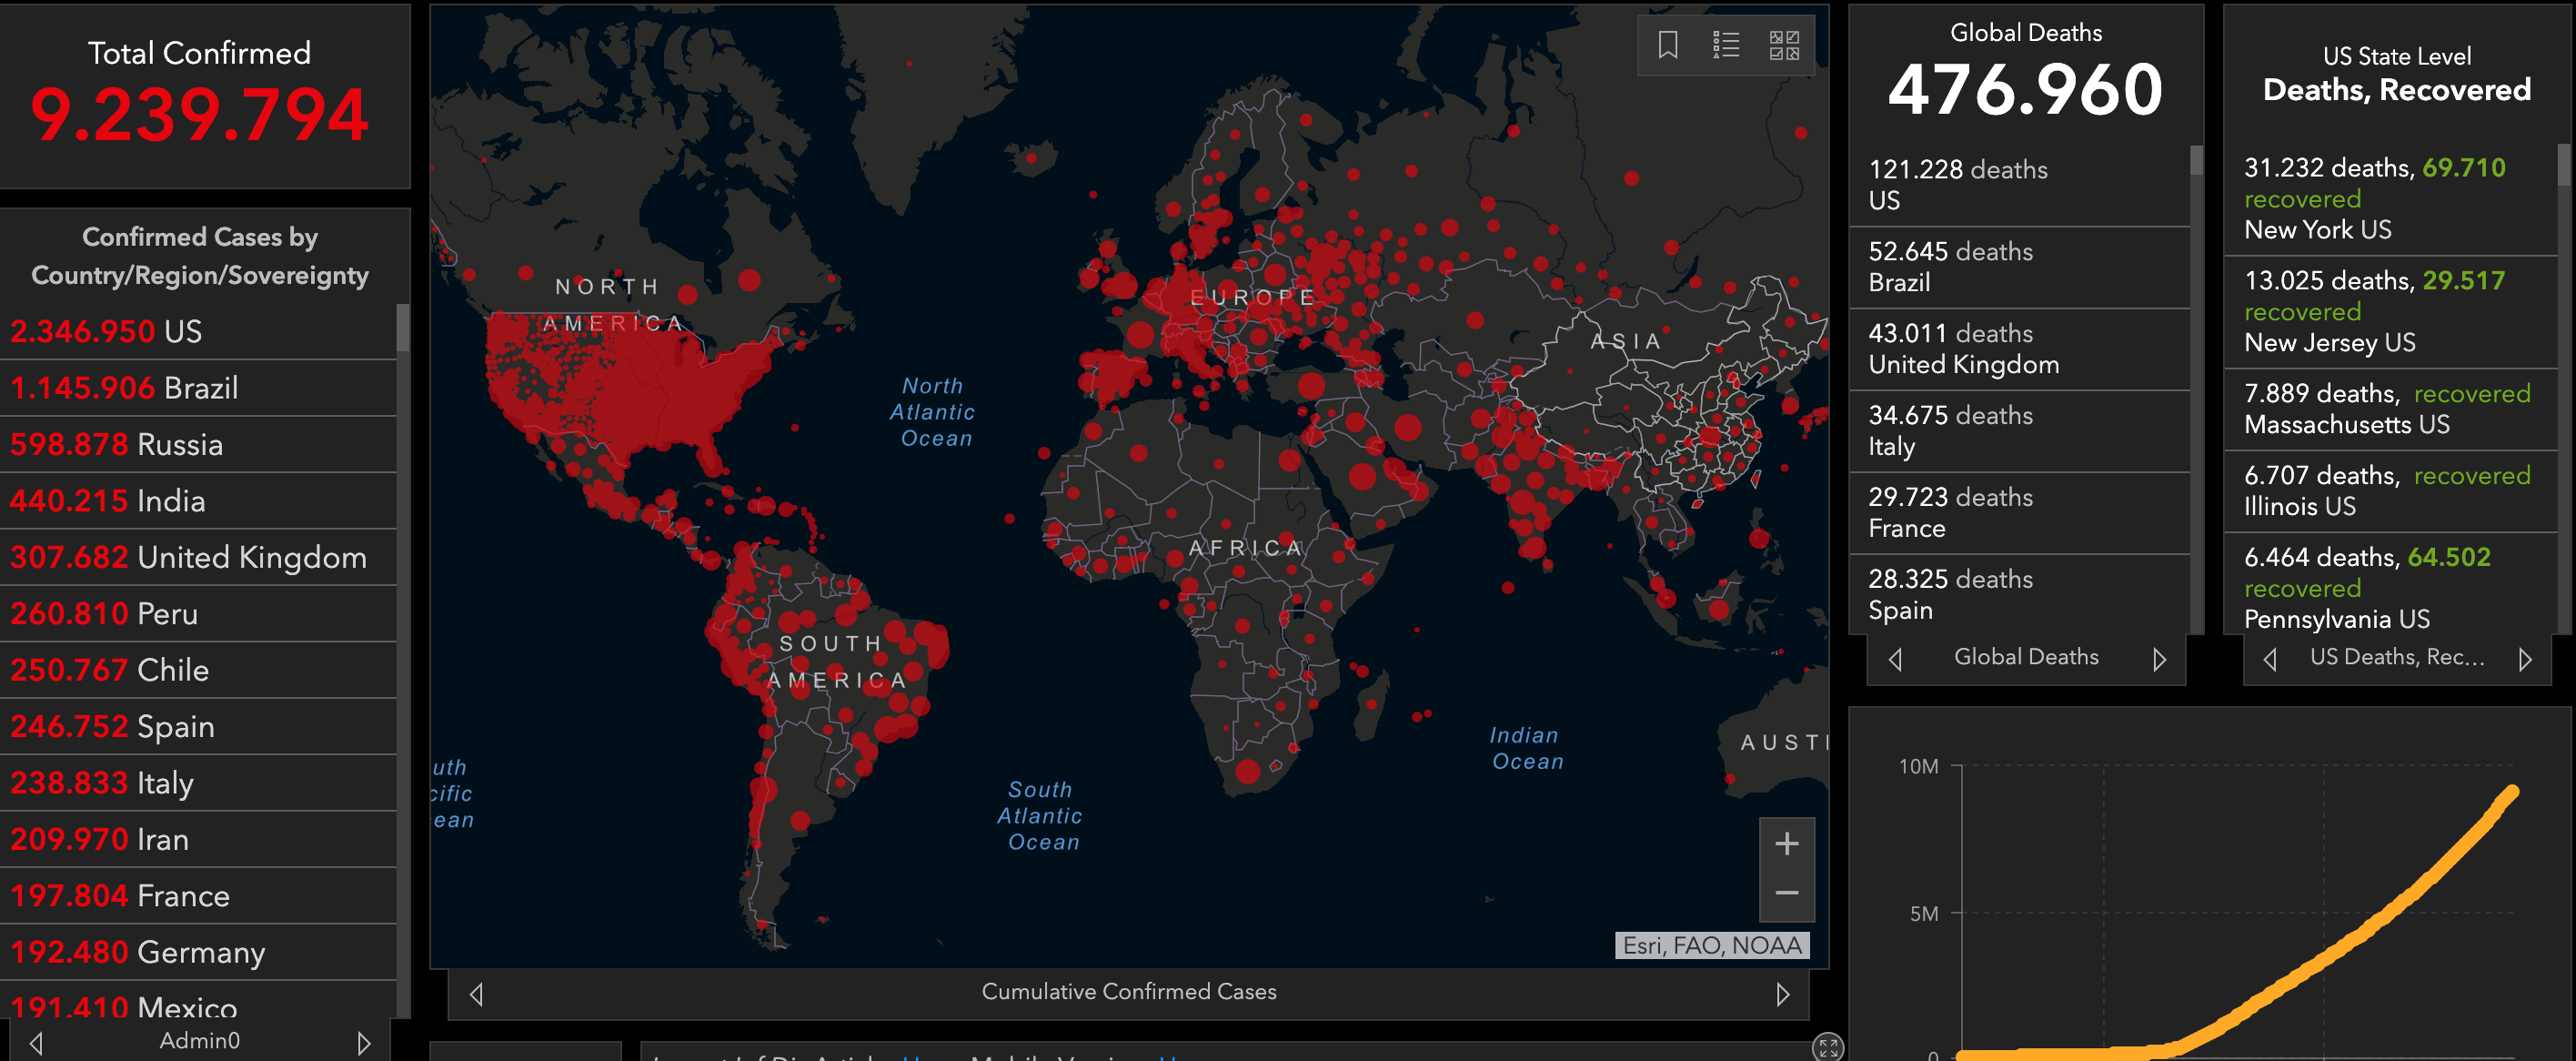Click the Esri, FAO, NOAA attribution
The image size is (2576, 1061).
1711,945
